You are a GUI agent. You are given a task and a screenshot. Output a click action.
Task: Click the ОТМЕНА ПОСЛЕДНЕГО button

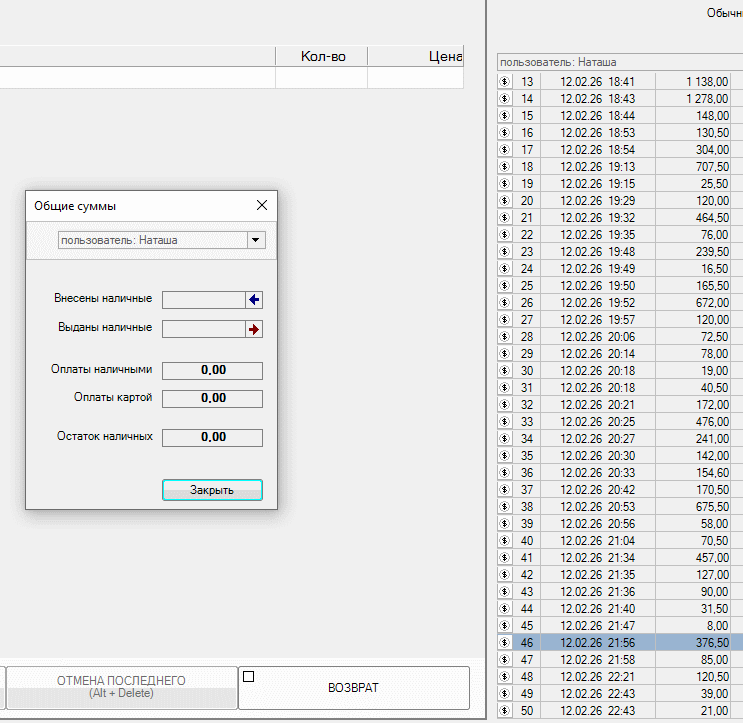(121, 687)
